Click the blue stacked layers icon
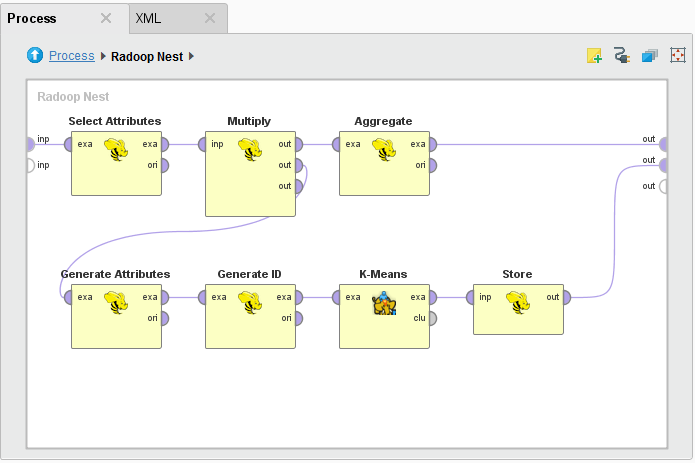 click(649, 56)
